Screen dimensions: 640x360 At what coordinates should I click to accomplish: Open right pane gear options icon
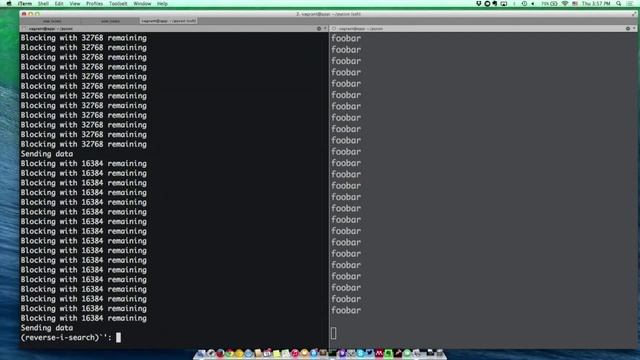point(628,29)
